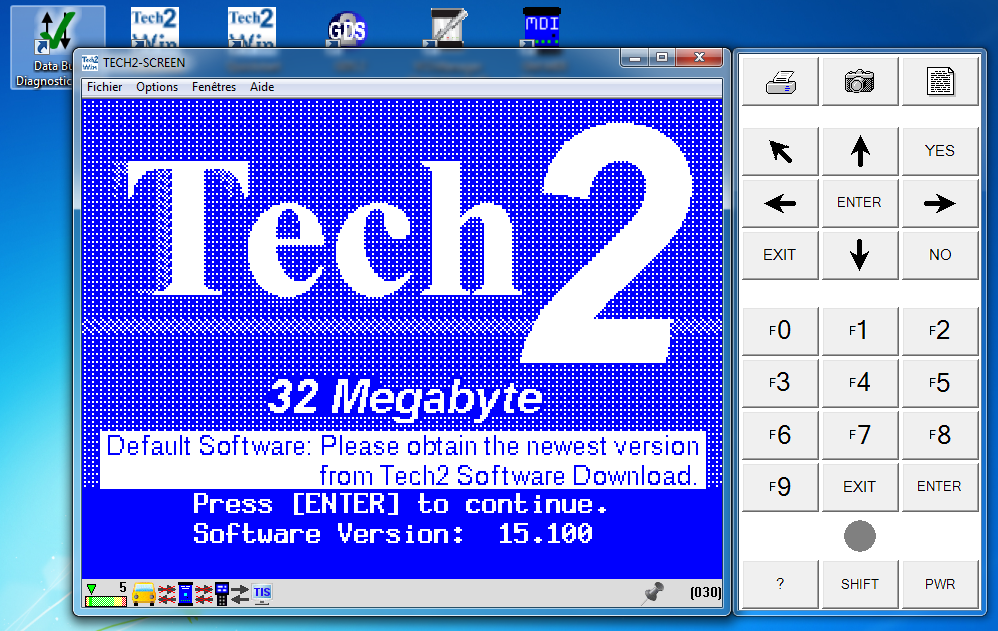The height and width of the screenshot is (631, 998).
Task: Open the second Tech2Win desktop shortcut
Action: (252, 29)
